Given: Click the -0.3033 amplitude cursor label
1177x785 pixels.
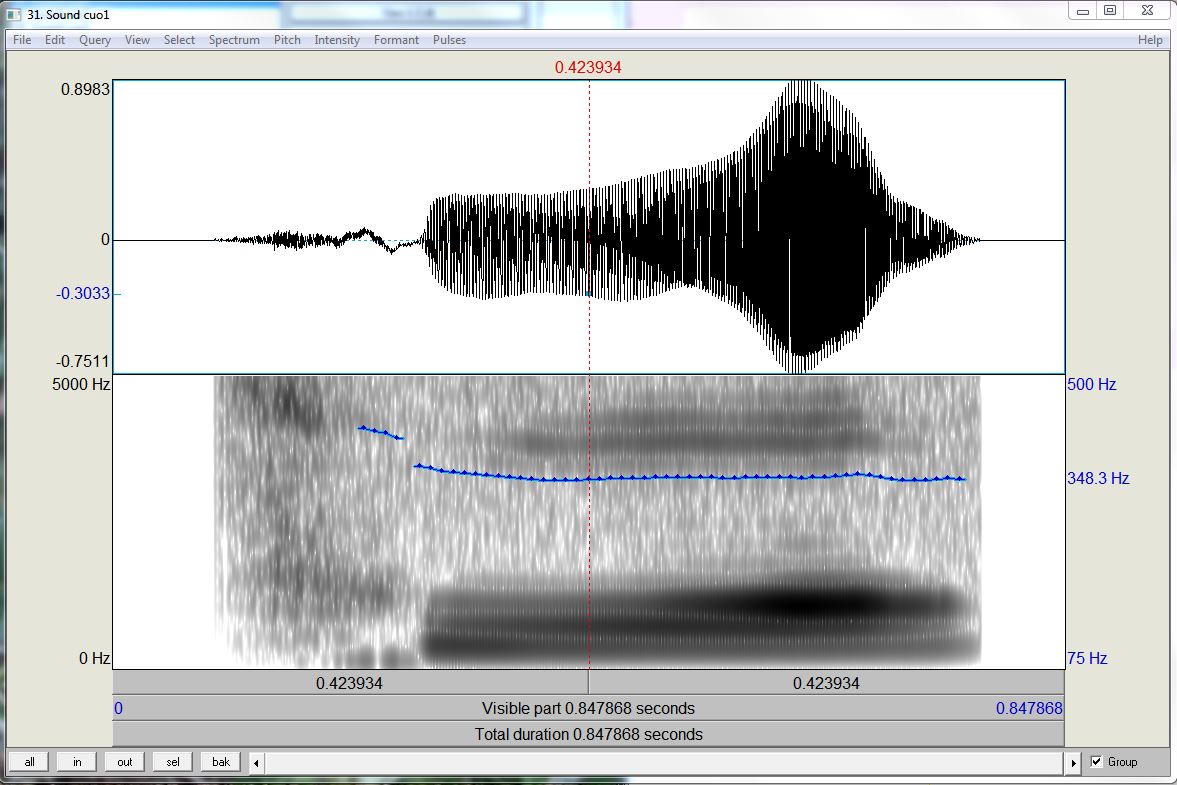Looking at the screenshot, I should [83, 293].
